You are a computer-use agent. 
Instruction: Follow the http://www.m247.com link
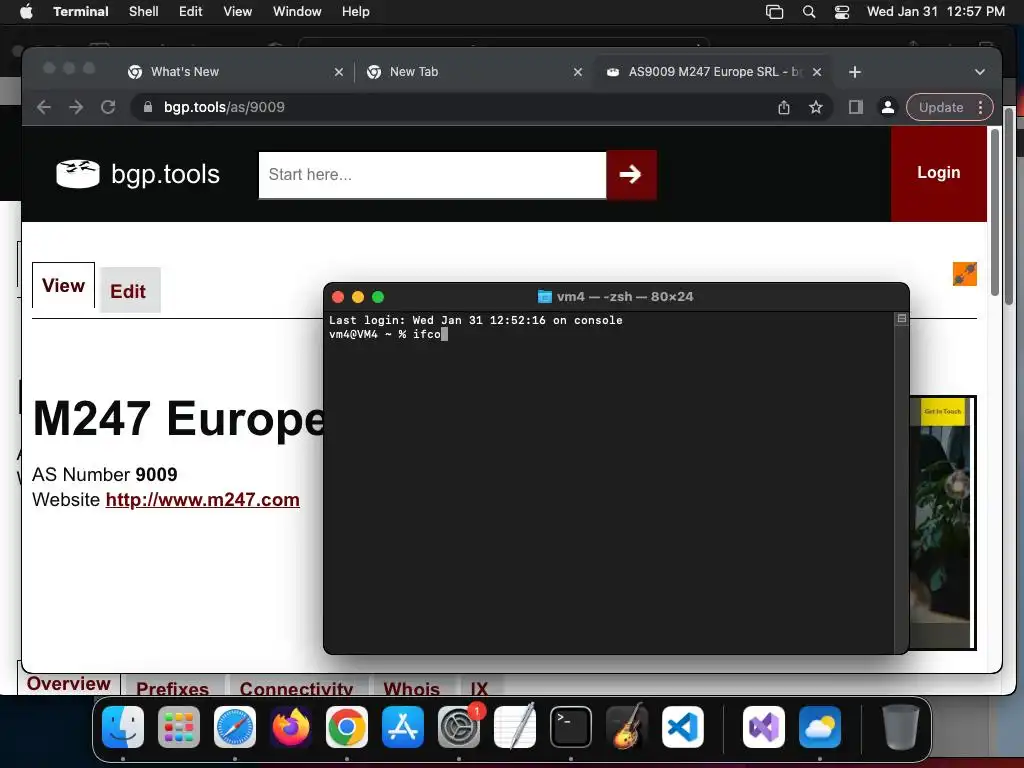click(x=202, y=500)
